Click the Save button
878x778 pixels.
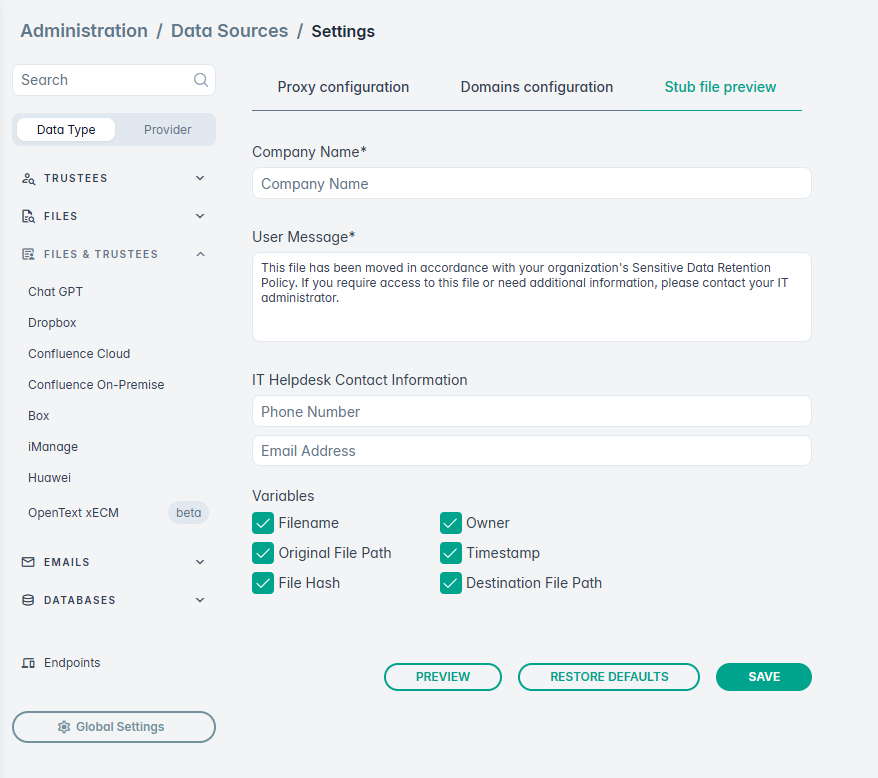764,677
